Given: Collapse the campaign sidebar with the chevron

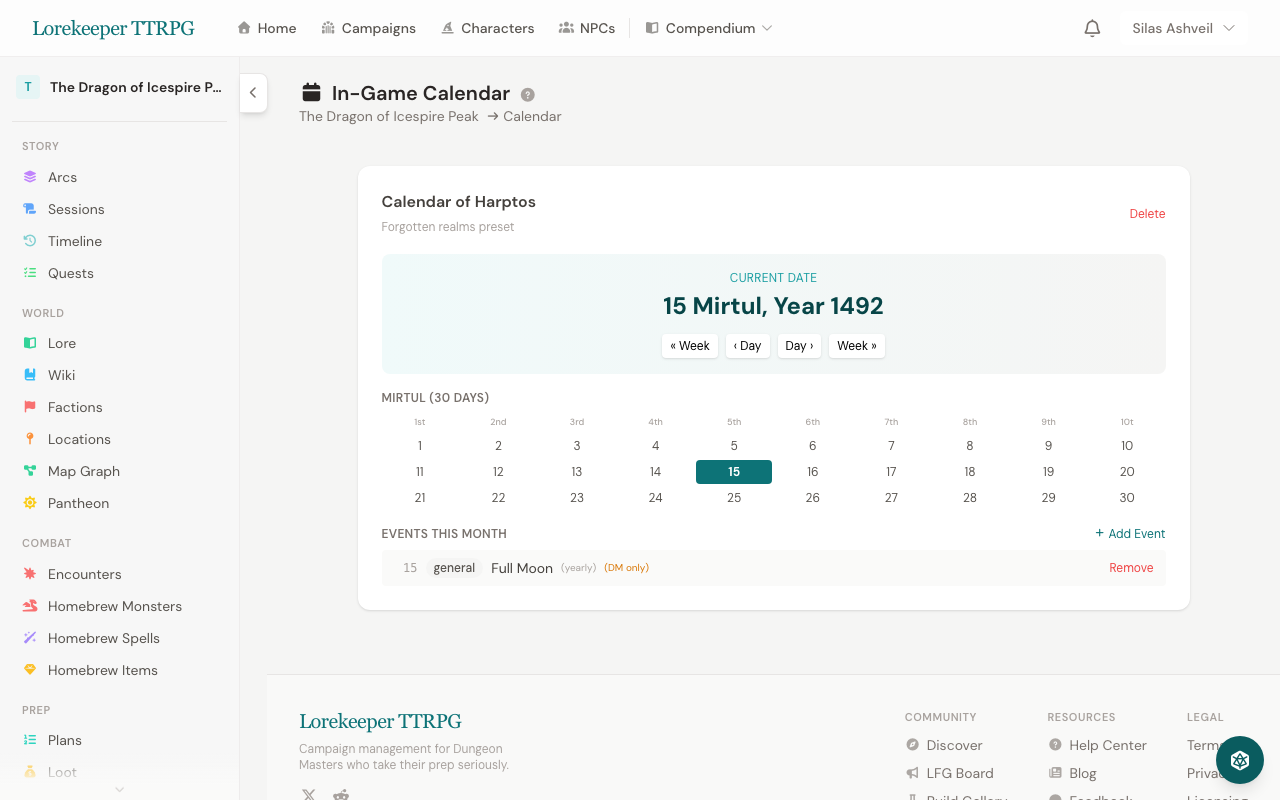Looking at the screenshot, I should pos(253,92).
